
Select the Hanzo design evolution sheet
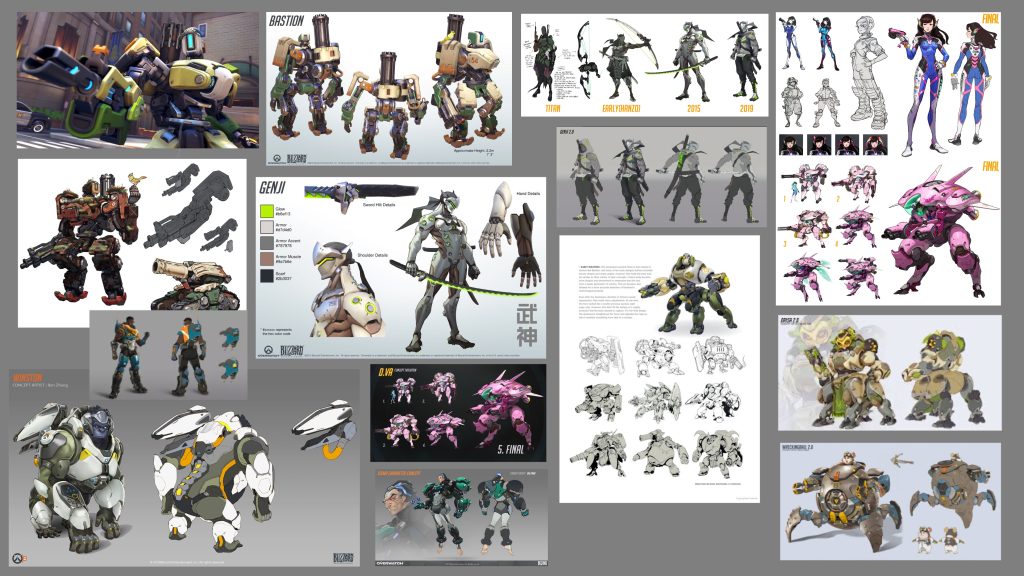(645, 65)
